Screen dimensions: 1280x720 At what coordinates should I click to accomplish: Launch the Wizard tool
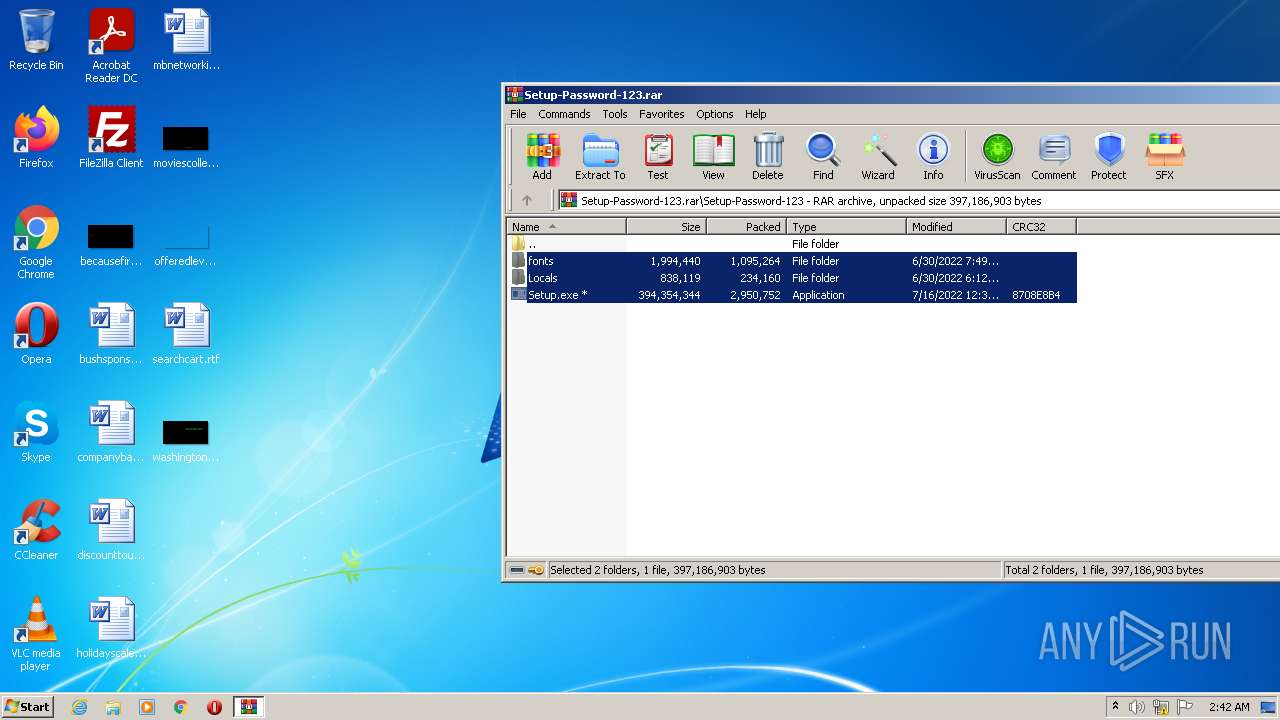pyautogui.click(x=878, y=157)
